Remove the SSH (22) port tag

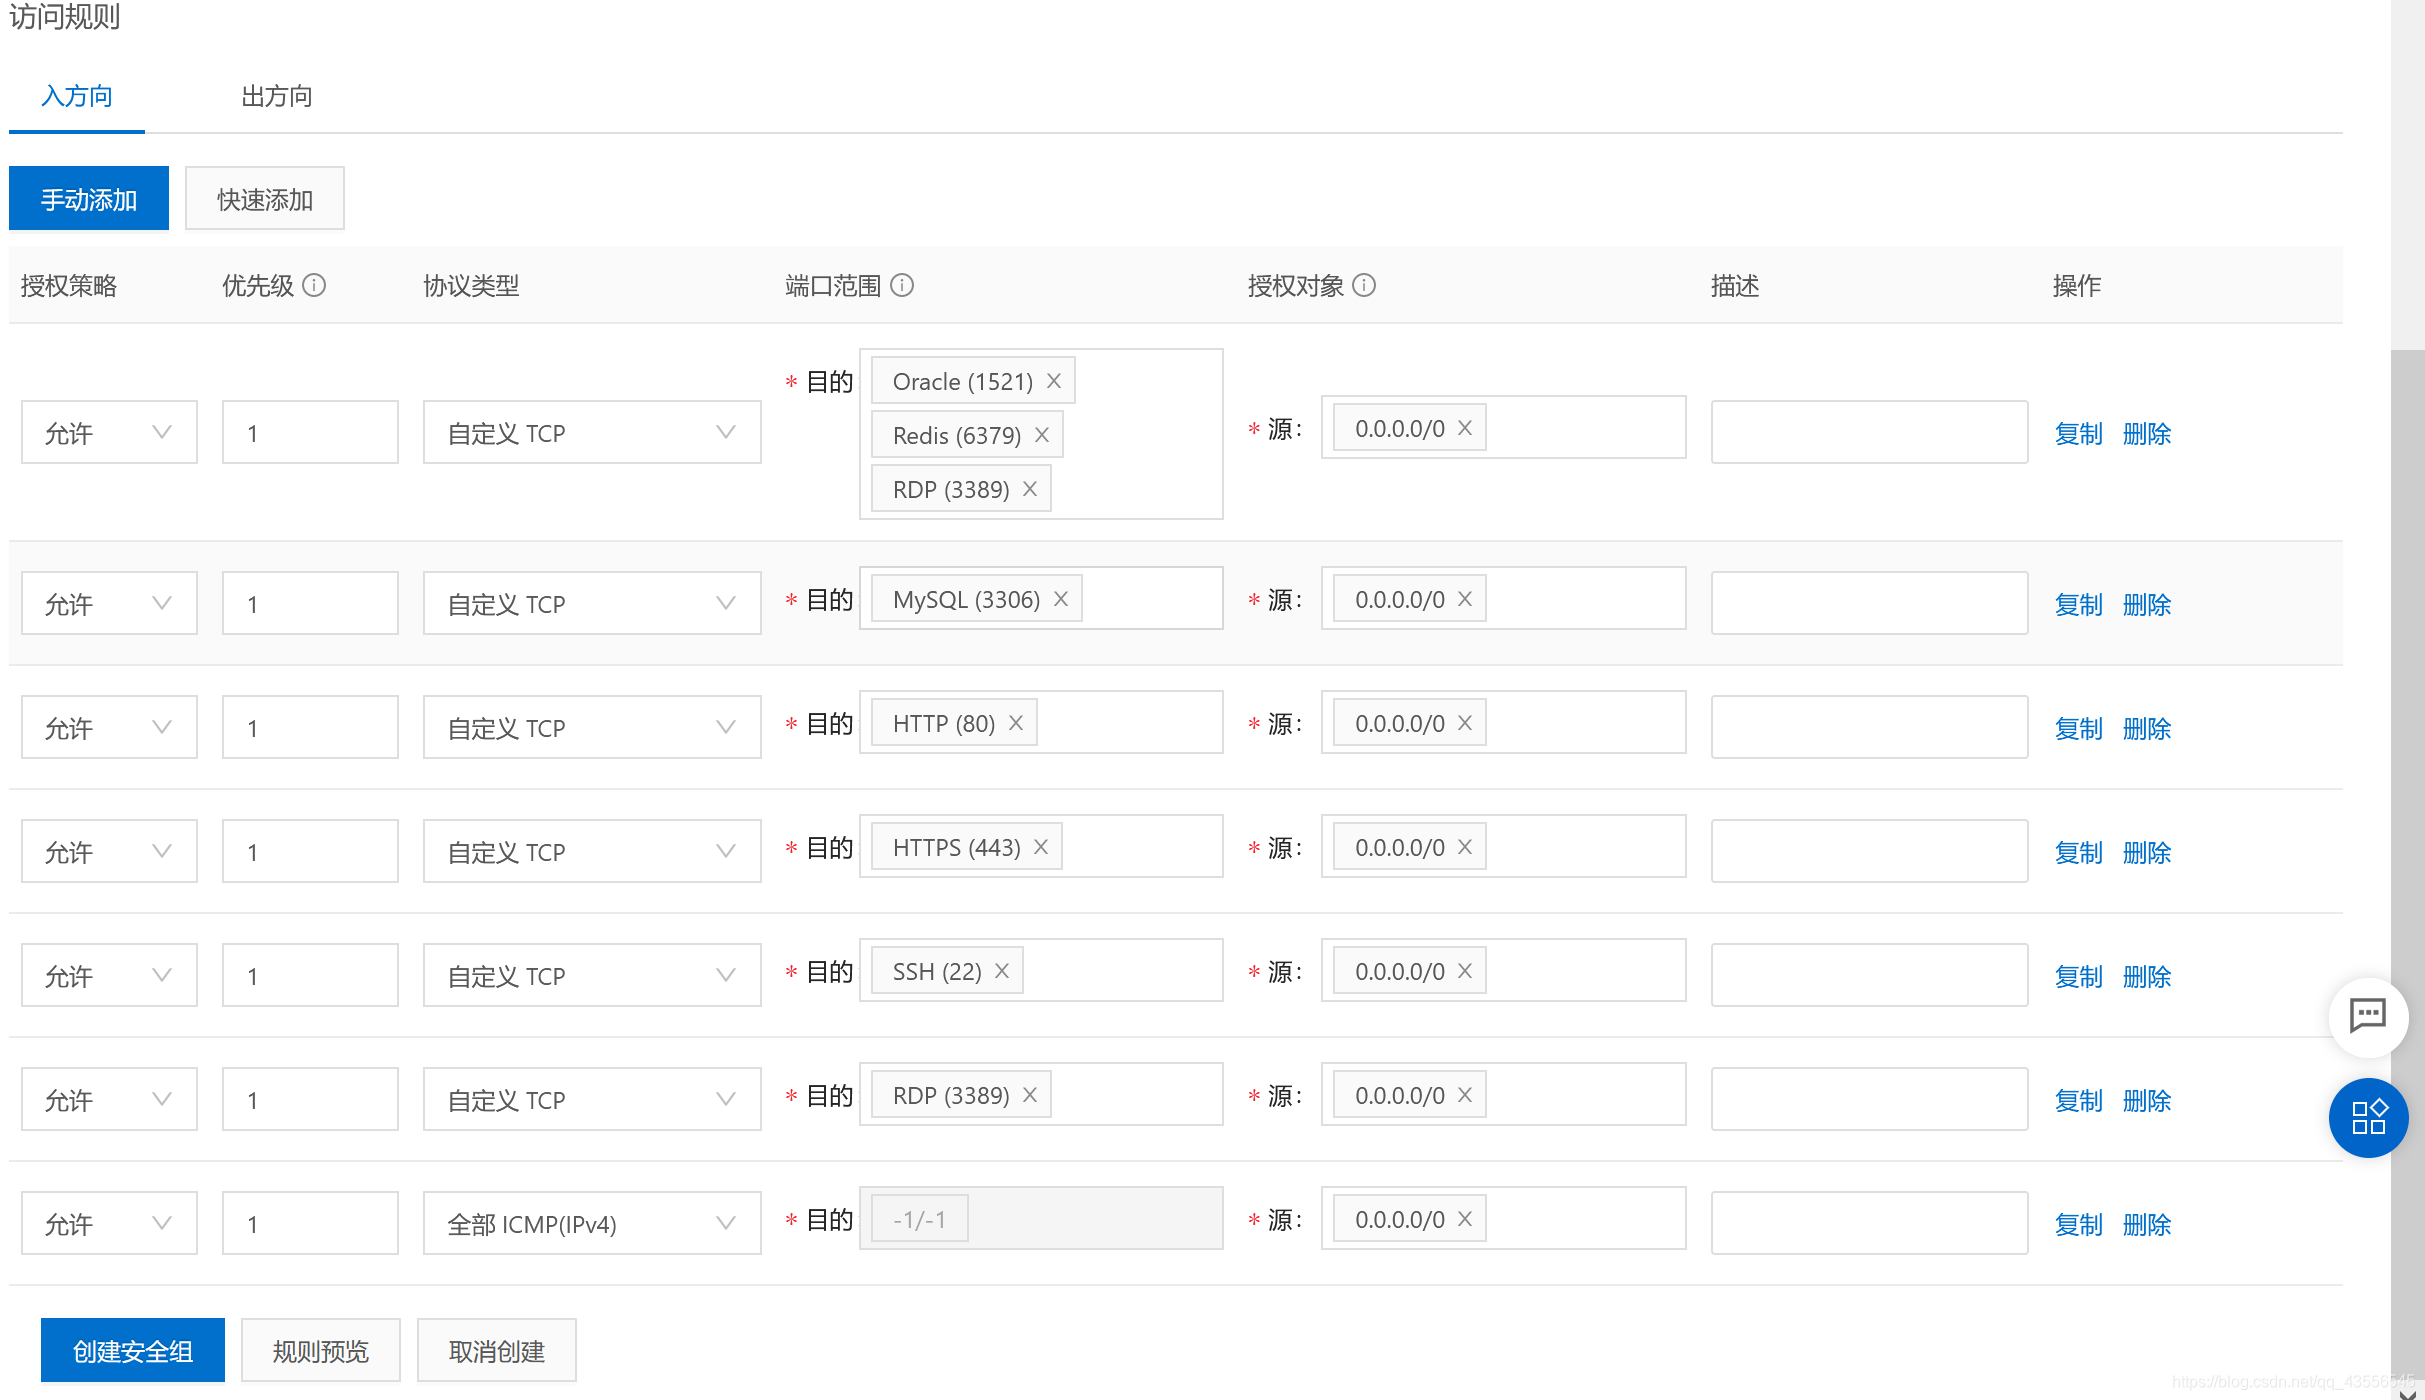(1001, 971)
